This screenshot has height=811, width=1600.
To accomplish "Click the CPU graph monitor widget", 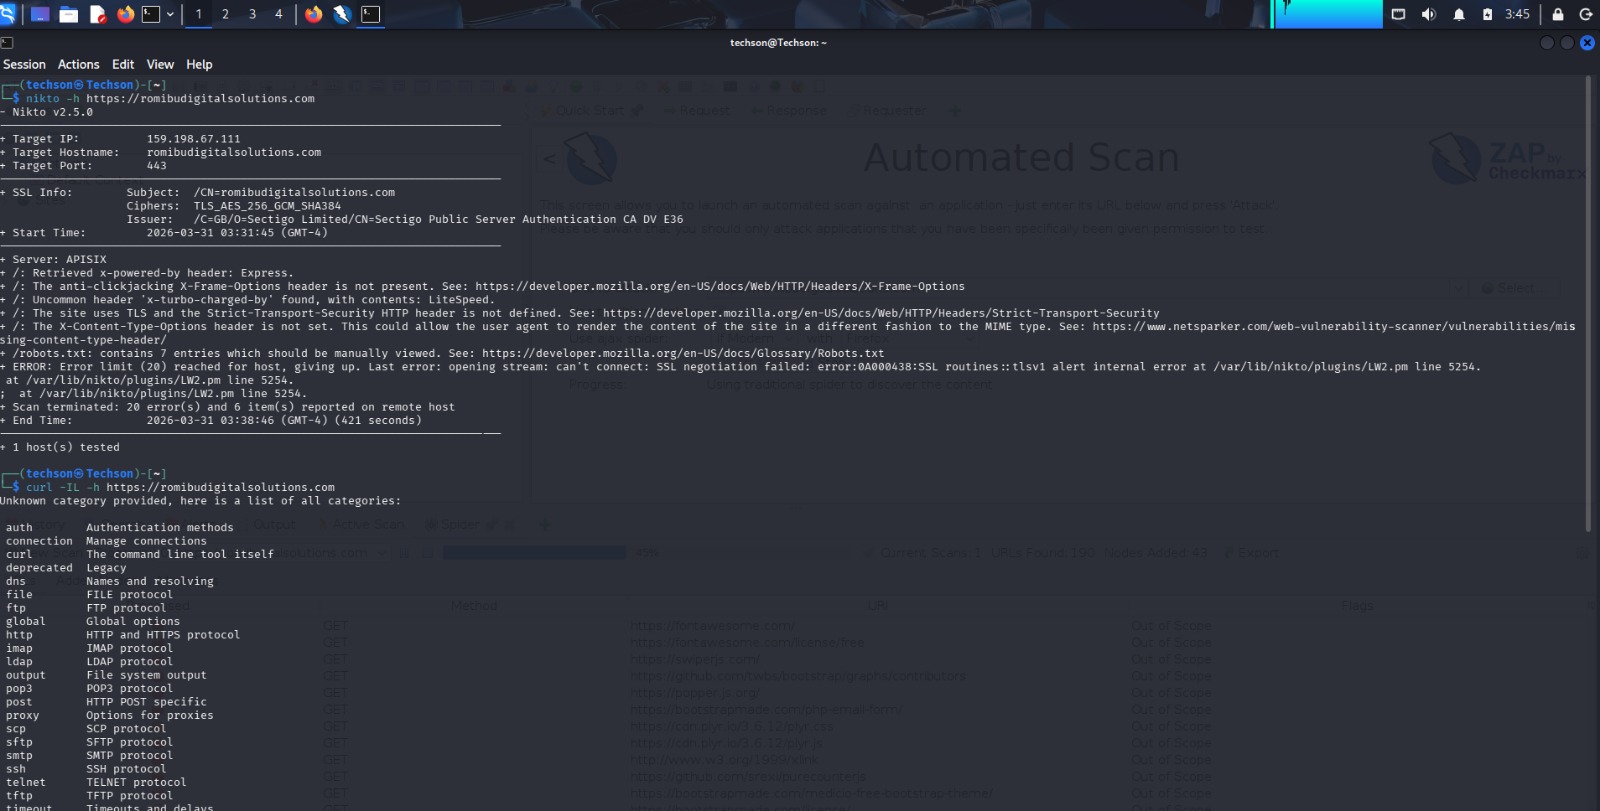I will [1327, 14].
